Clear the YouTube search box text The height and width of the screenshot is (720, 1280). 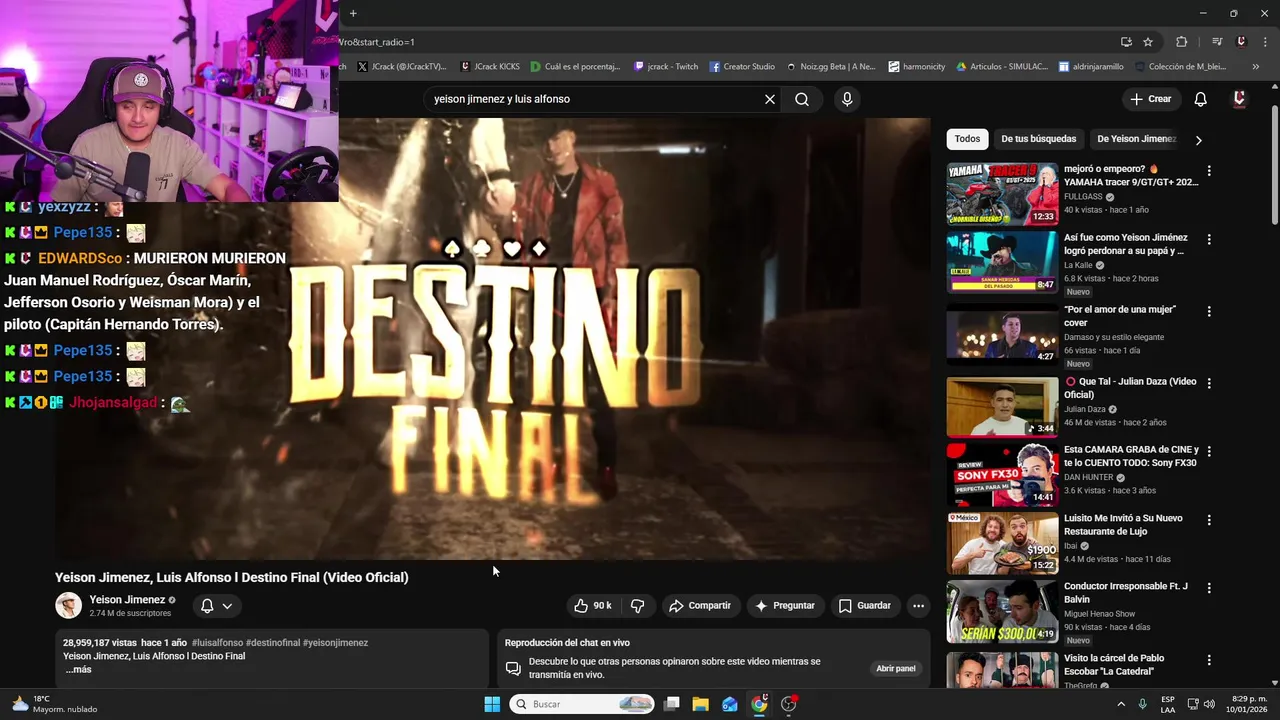770,99
